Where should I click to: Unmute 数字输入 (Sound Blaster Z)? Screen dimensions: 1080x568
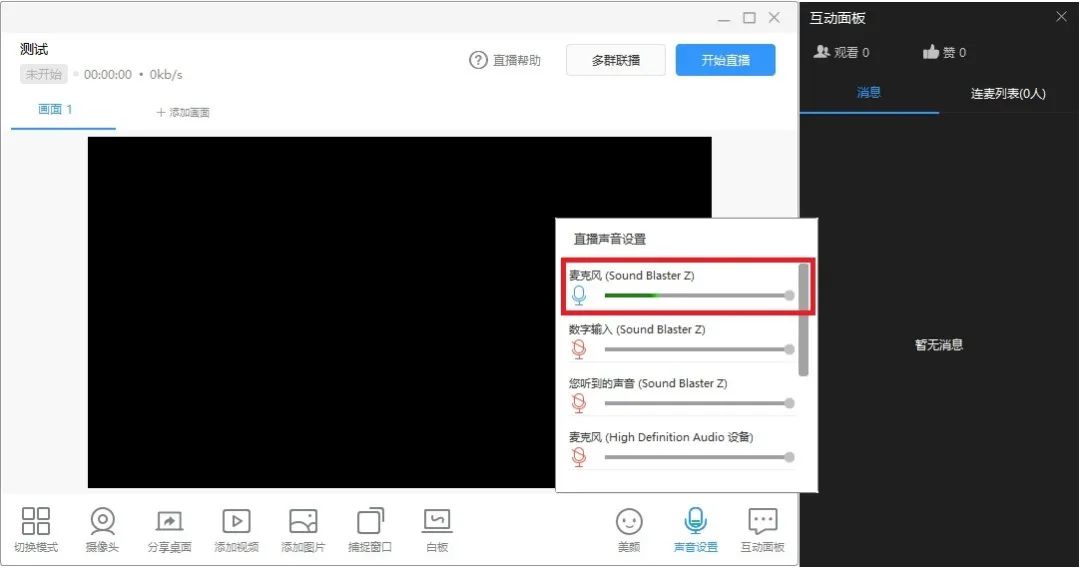pos(579,349)
